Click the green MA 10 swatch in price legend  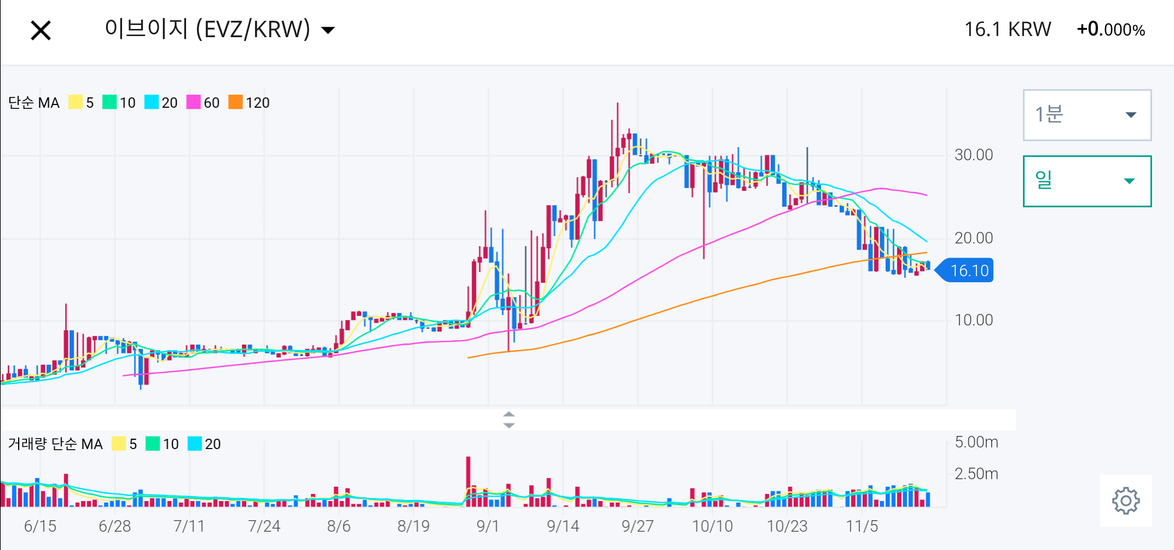[x=110, y=103]
